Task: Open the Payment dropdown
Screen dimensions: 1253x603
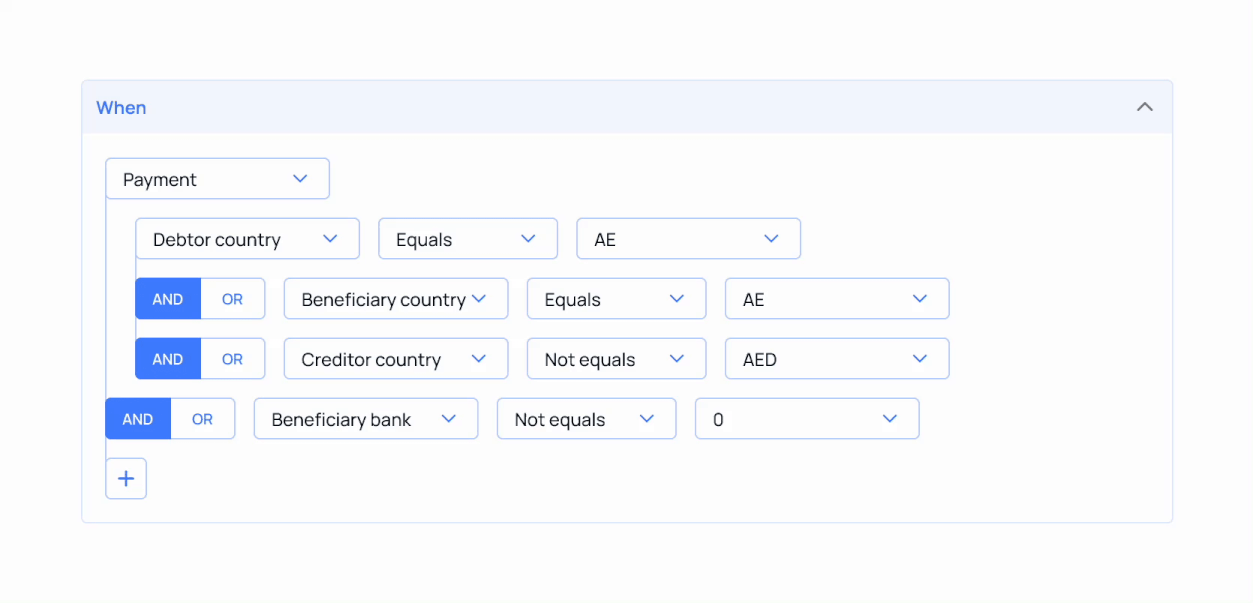Action: tap(217, 179)
